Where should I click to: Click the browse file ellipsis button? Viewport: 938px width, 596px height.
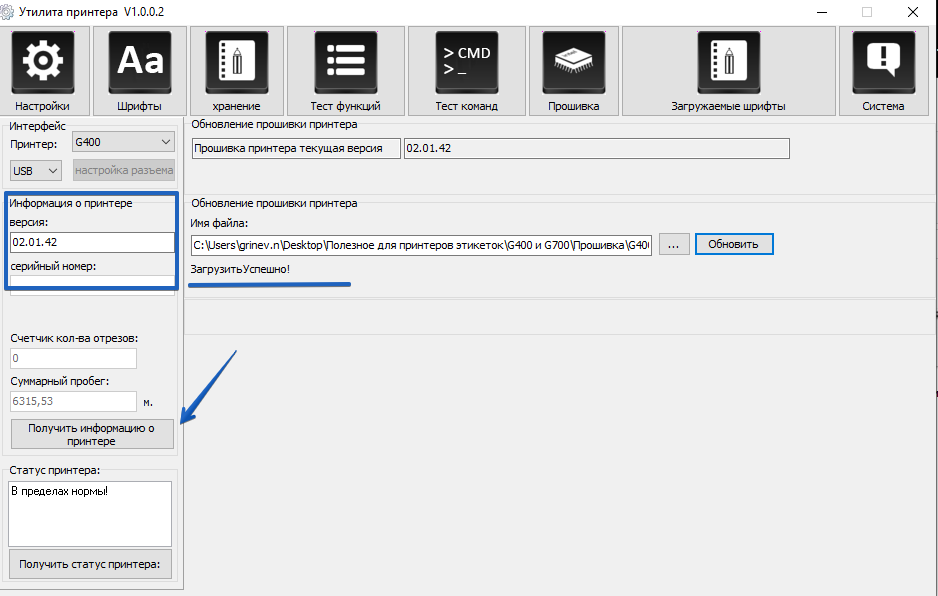coord(674,244)
